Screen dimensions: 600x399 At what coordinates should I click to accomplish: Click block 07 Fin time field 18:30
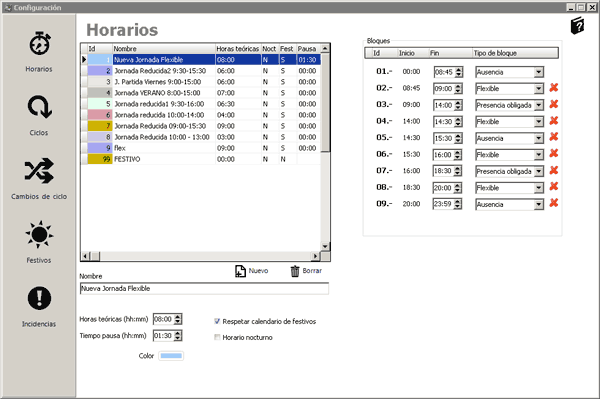[x=448, y=171]
